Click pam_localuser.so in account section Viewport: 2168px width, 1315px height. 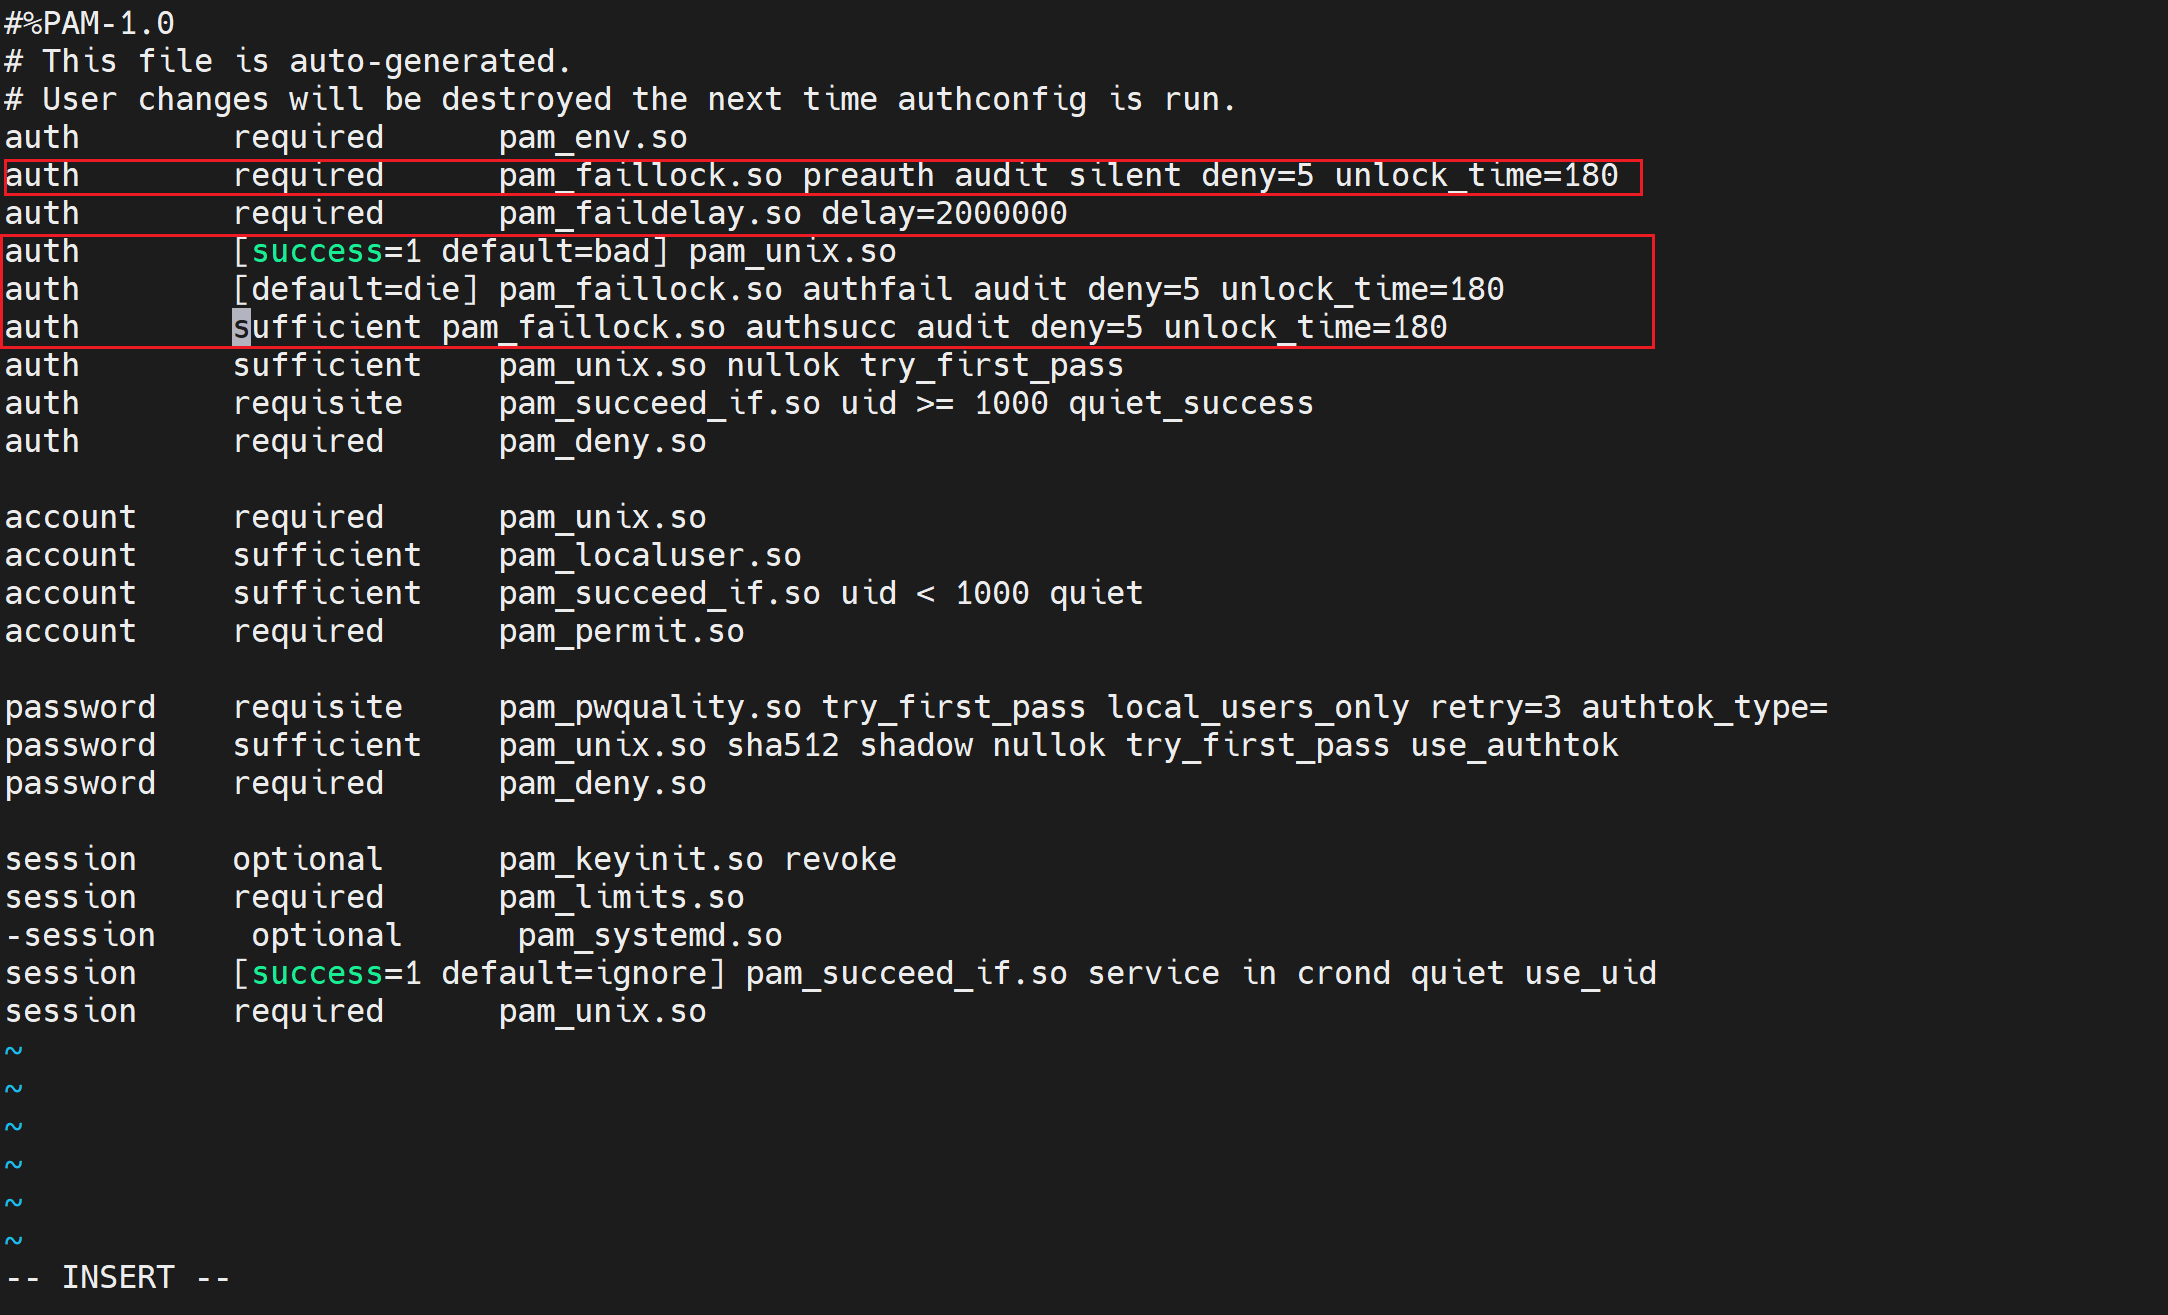650,556
